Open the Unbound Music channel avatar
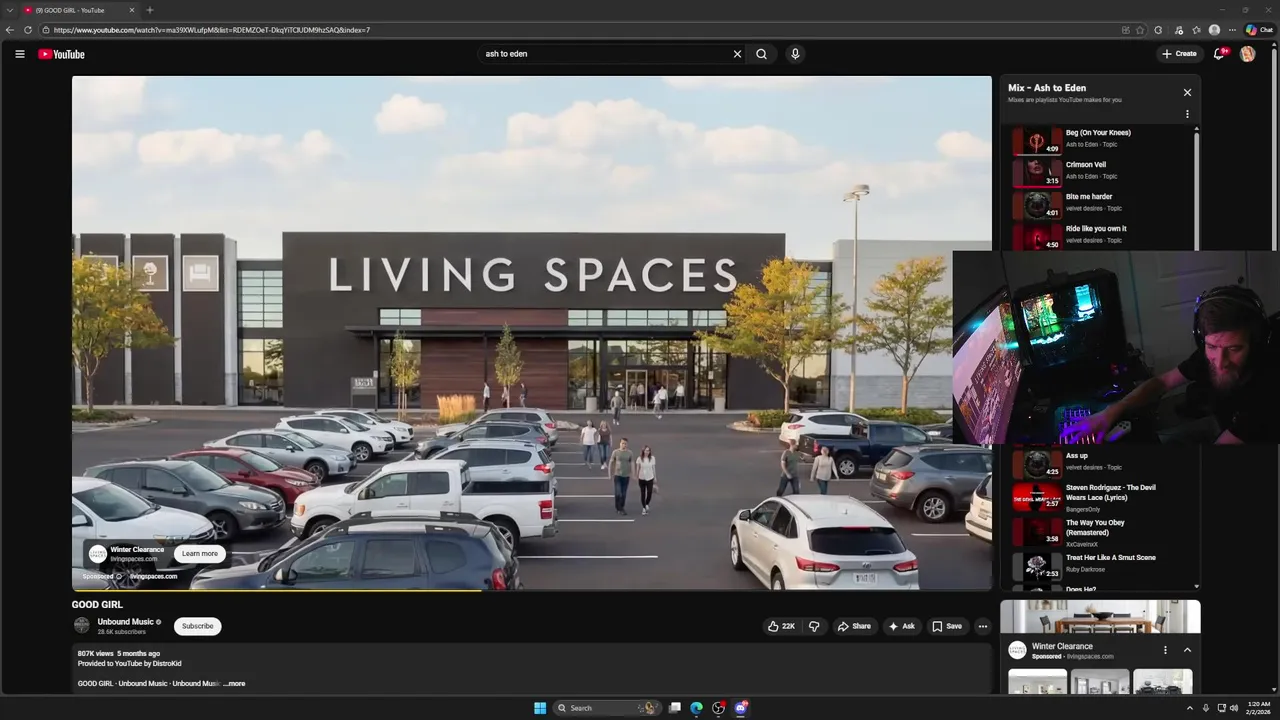Image resolution: width=1280 pixels, height=720 pixels. (82, 626)
